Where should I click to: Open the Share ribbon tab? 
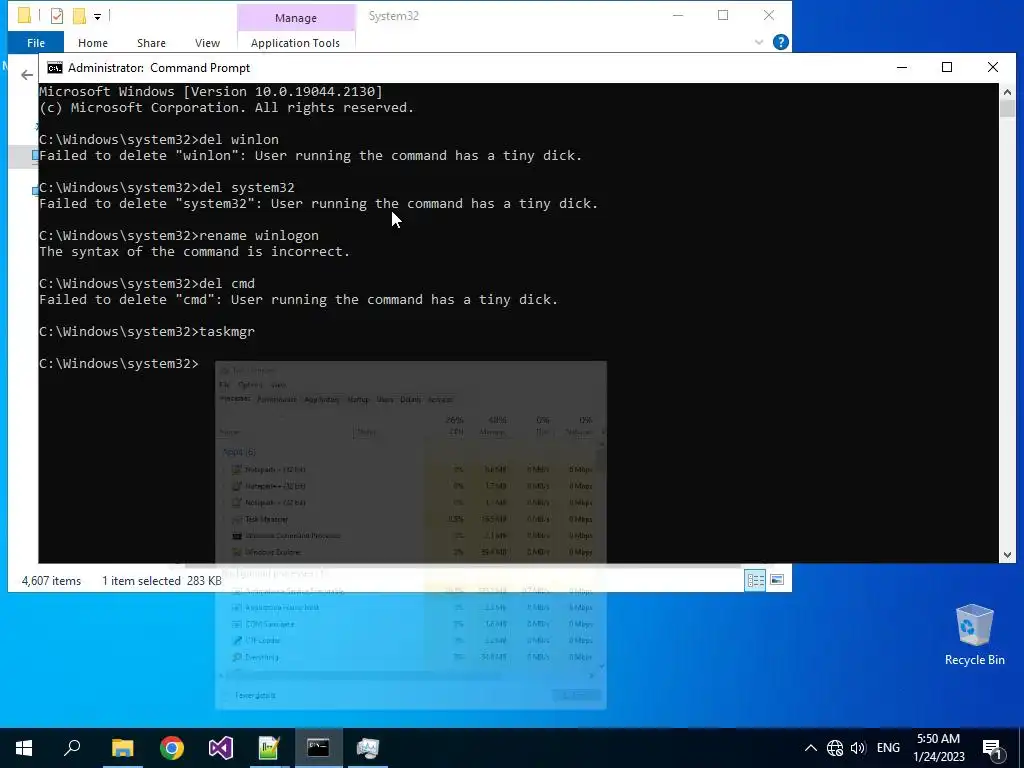151,43
